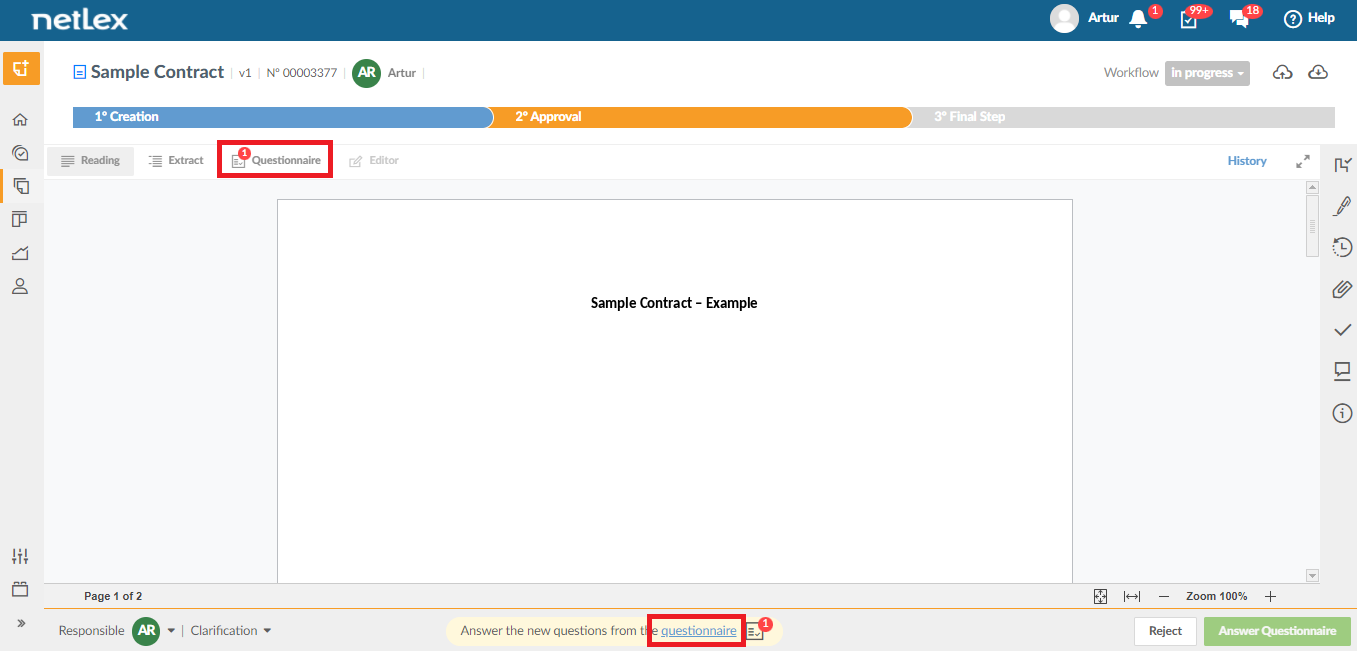Open the notifications bell

tap(1138, 18)
